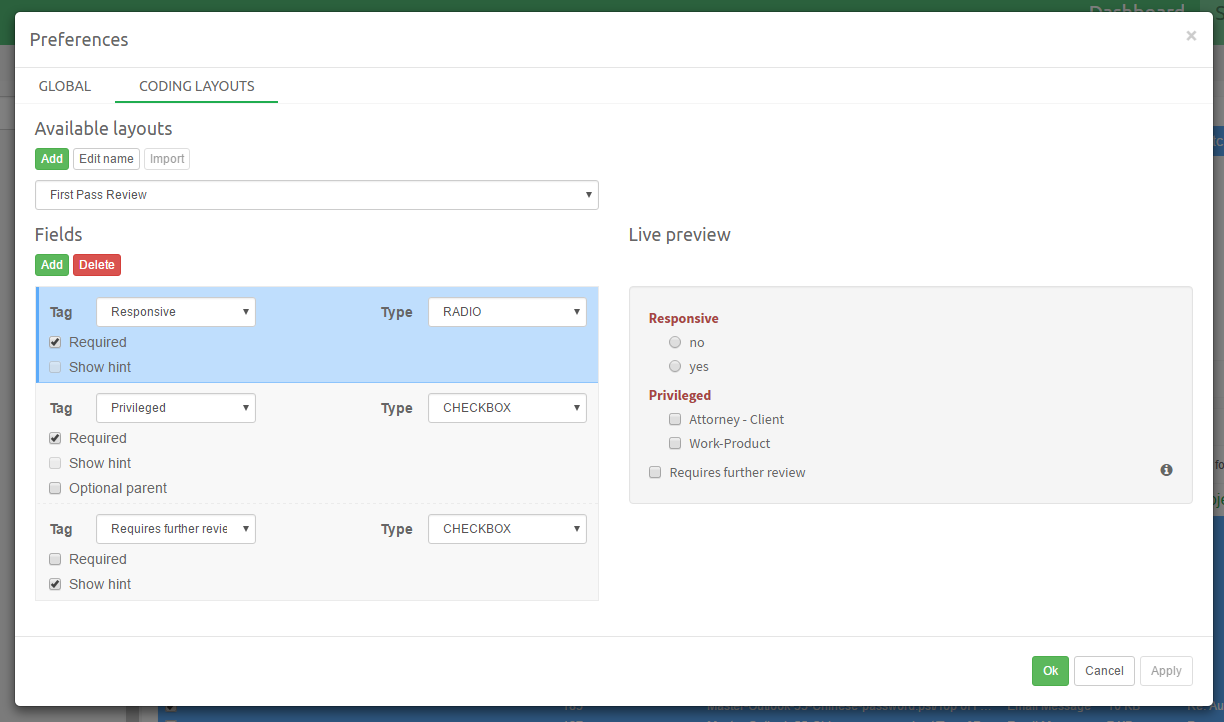Switch to the GLOBAL tab
This screenshot has height=722, width=1224.
pyautogui.click(x=64, y=86)
